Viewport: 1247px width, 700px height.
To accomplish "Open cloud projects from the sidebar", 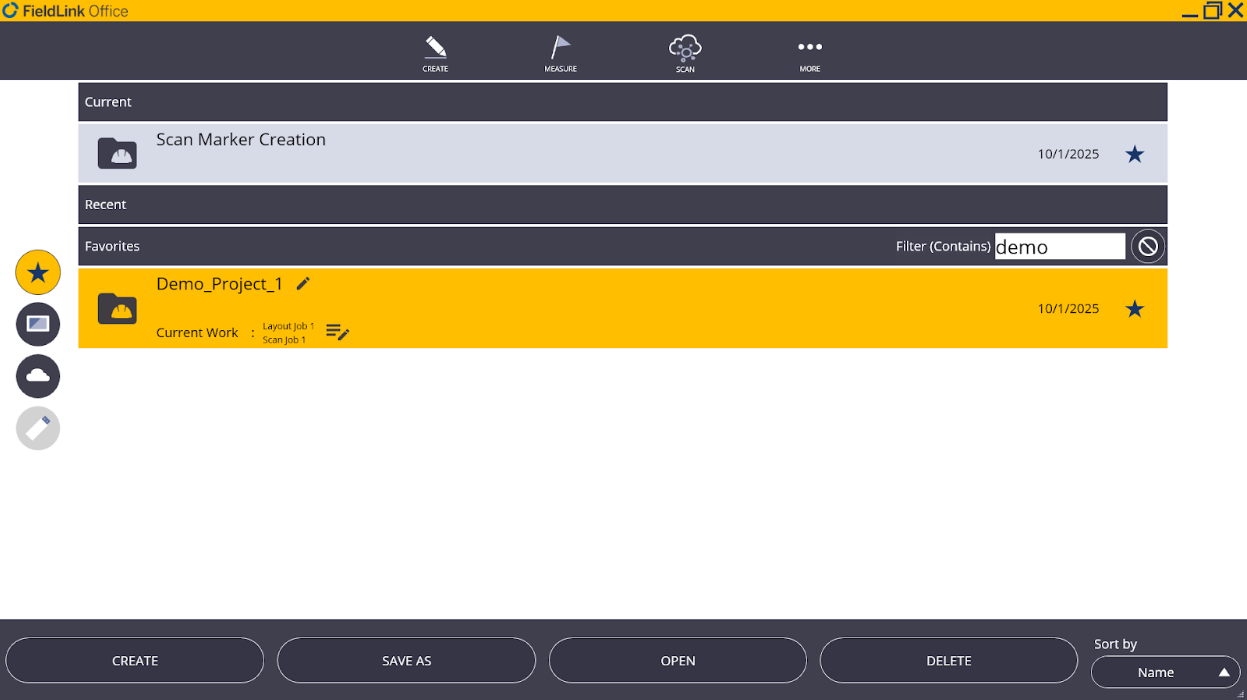I will pyautogui.click(x=38, y=376).
